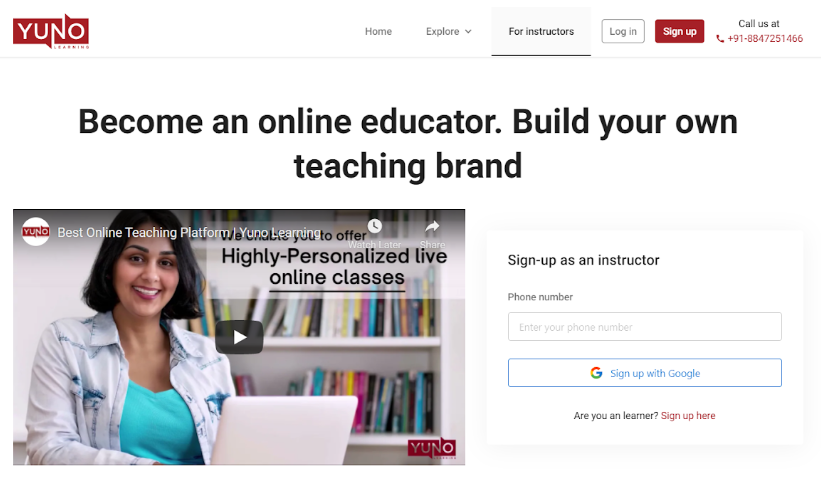This screenshot has width=821, height=504.
Task: Expand the Explore dropdown chevron
Action: (468, 31)
